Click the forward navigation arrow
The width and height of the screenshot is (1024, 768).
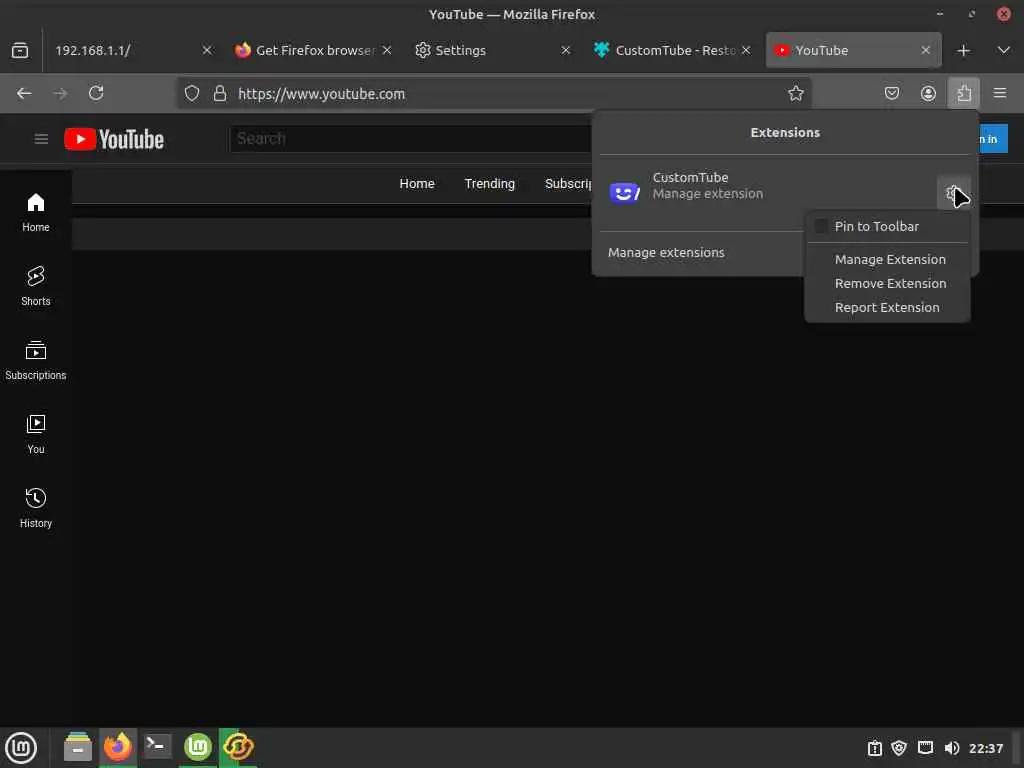point(59,93)
